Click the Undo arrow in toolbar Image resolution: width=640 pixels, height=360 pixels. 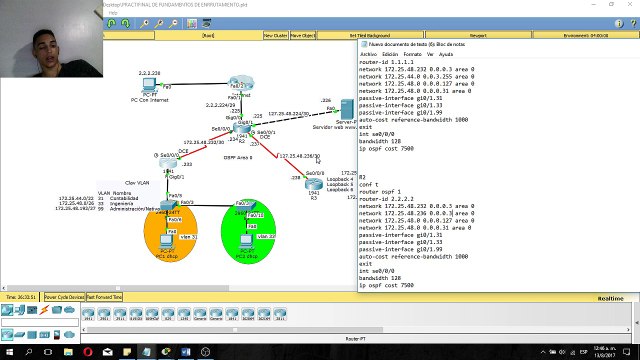point(111,24)
